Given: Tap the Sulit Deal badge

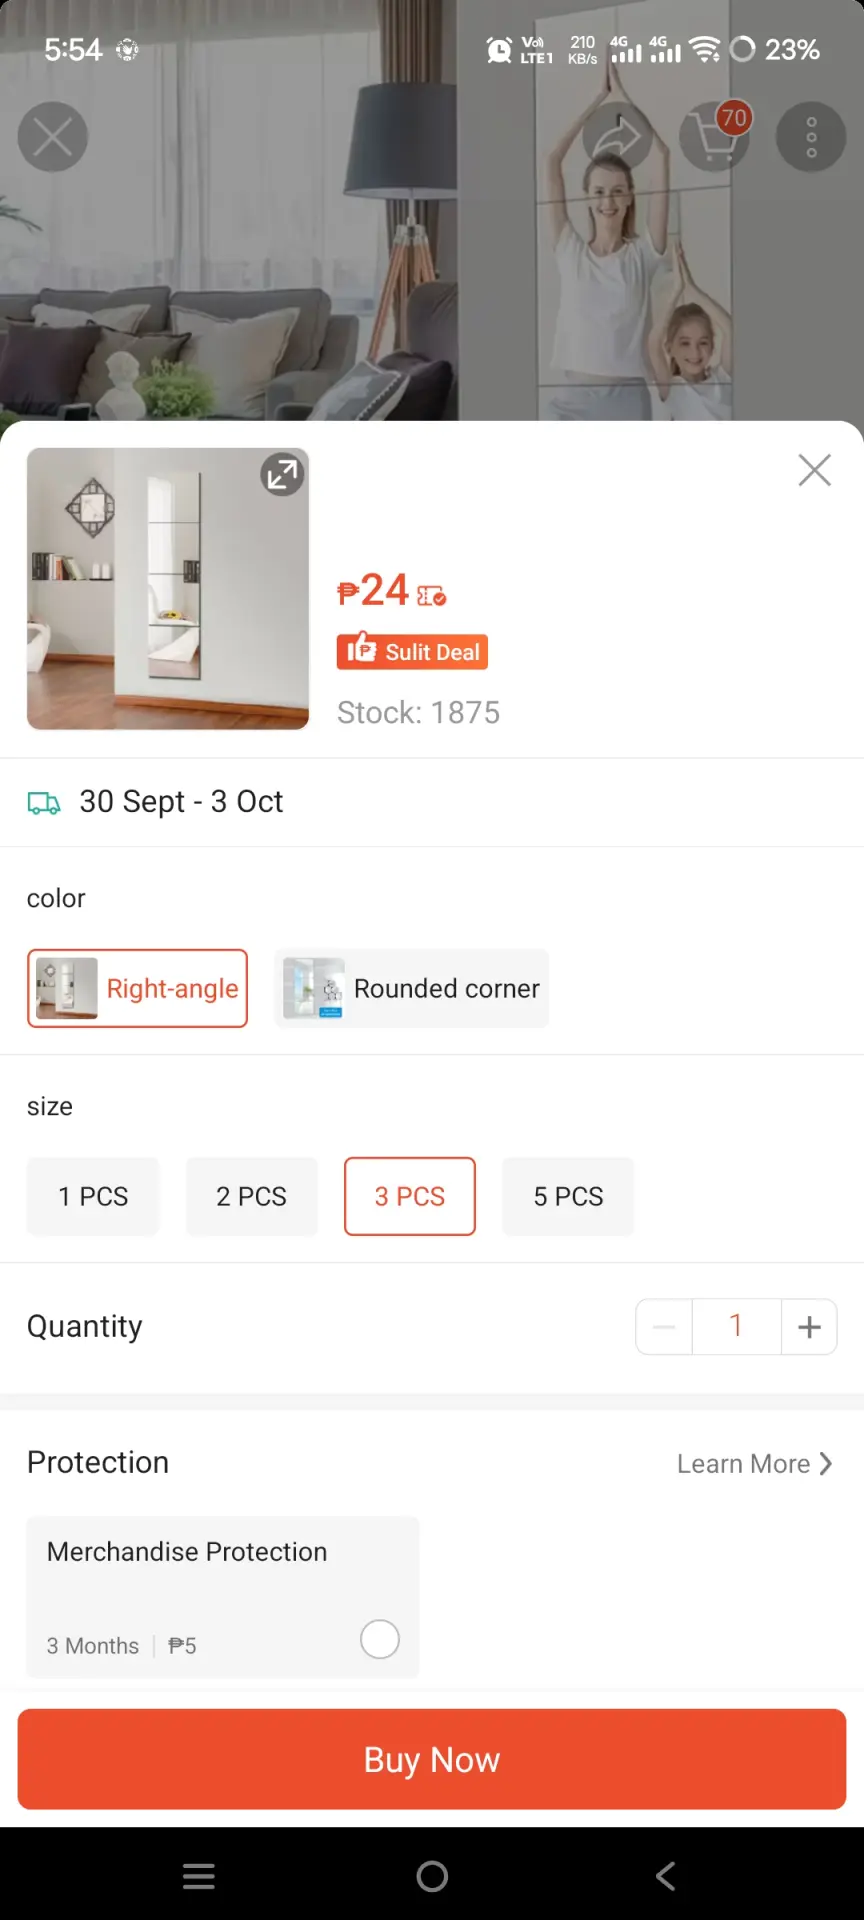Looking at the screenshot, I should [412, 651].
